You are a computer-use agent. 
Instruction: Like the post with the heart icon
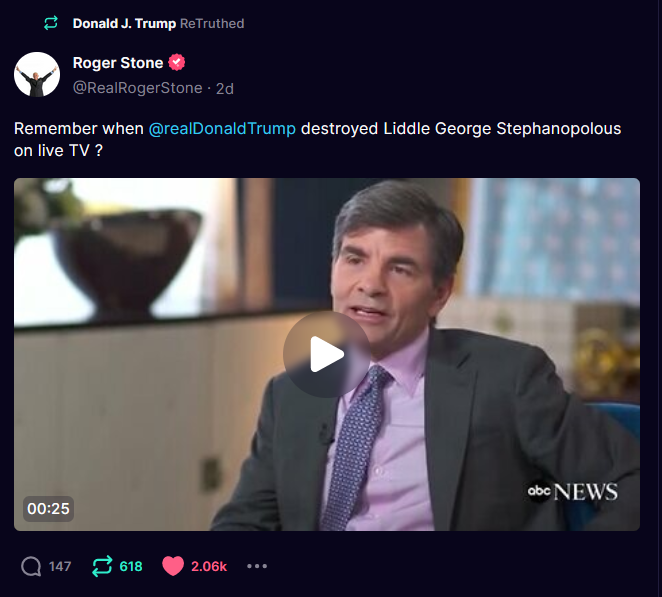coord(173,566)
